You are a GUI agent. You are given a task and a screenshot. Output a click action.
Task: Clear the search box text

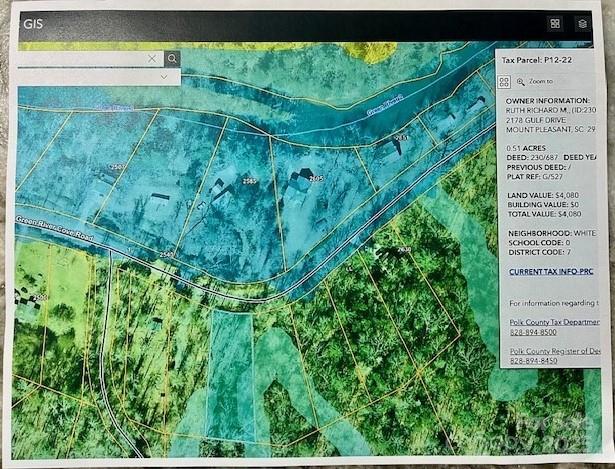click(x=152, y=59)
